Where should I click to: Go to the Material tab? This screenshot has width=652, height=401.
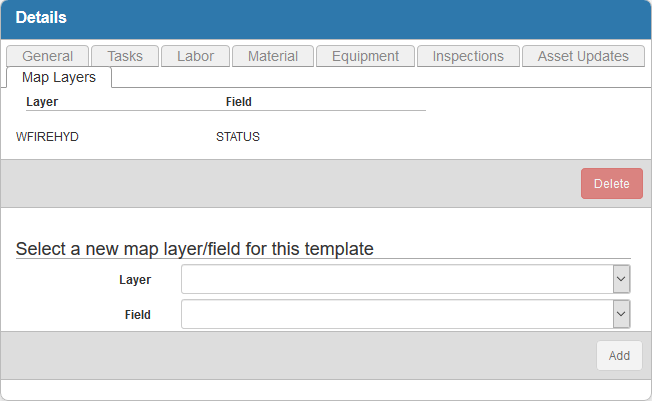coord(272,56)
